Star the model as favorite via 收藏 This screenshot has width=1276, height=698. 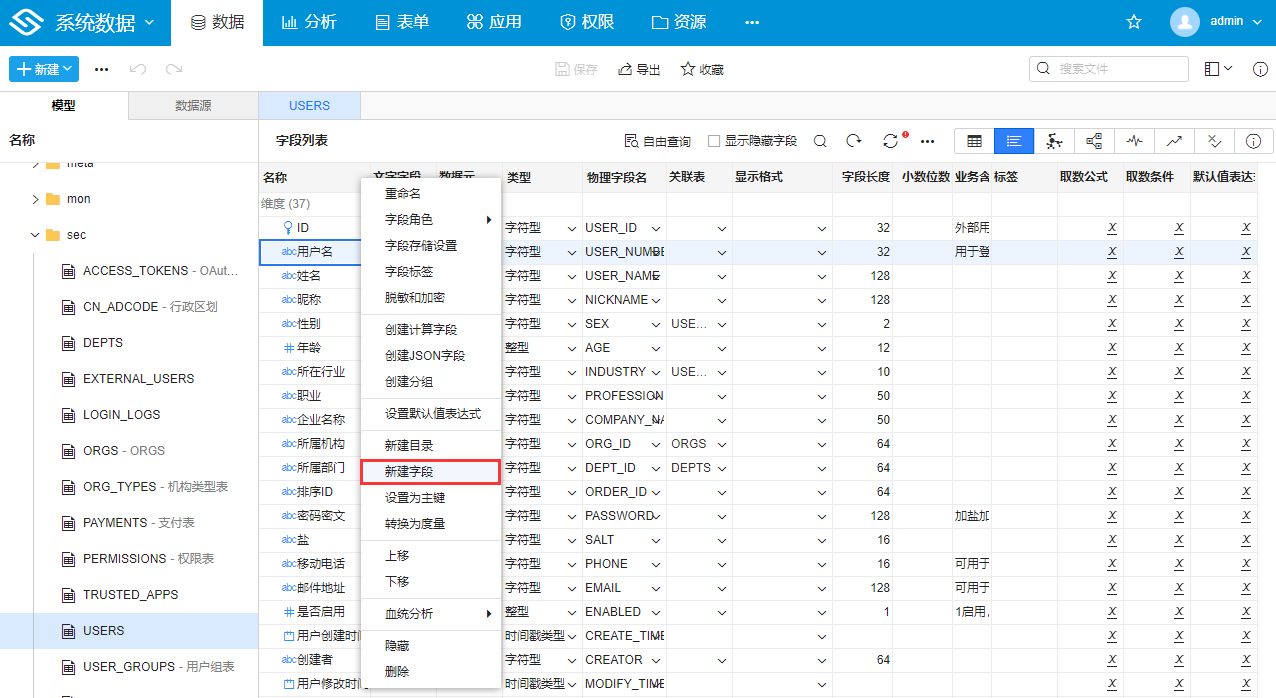click(701, 69)
